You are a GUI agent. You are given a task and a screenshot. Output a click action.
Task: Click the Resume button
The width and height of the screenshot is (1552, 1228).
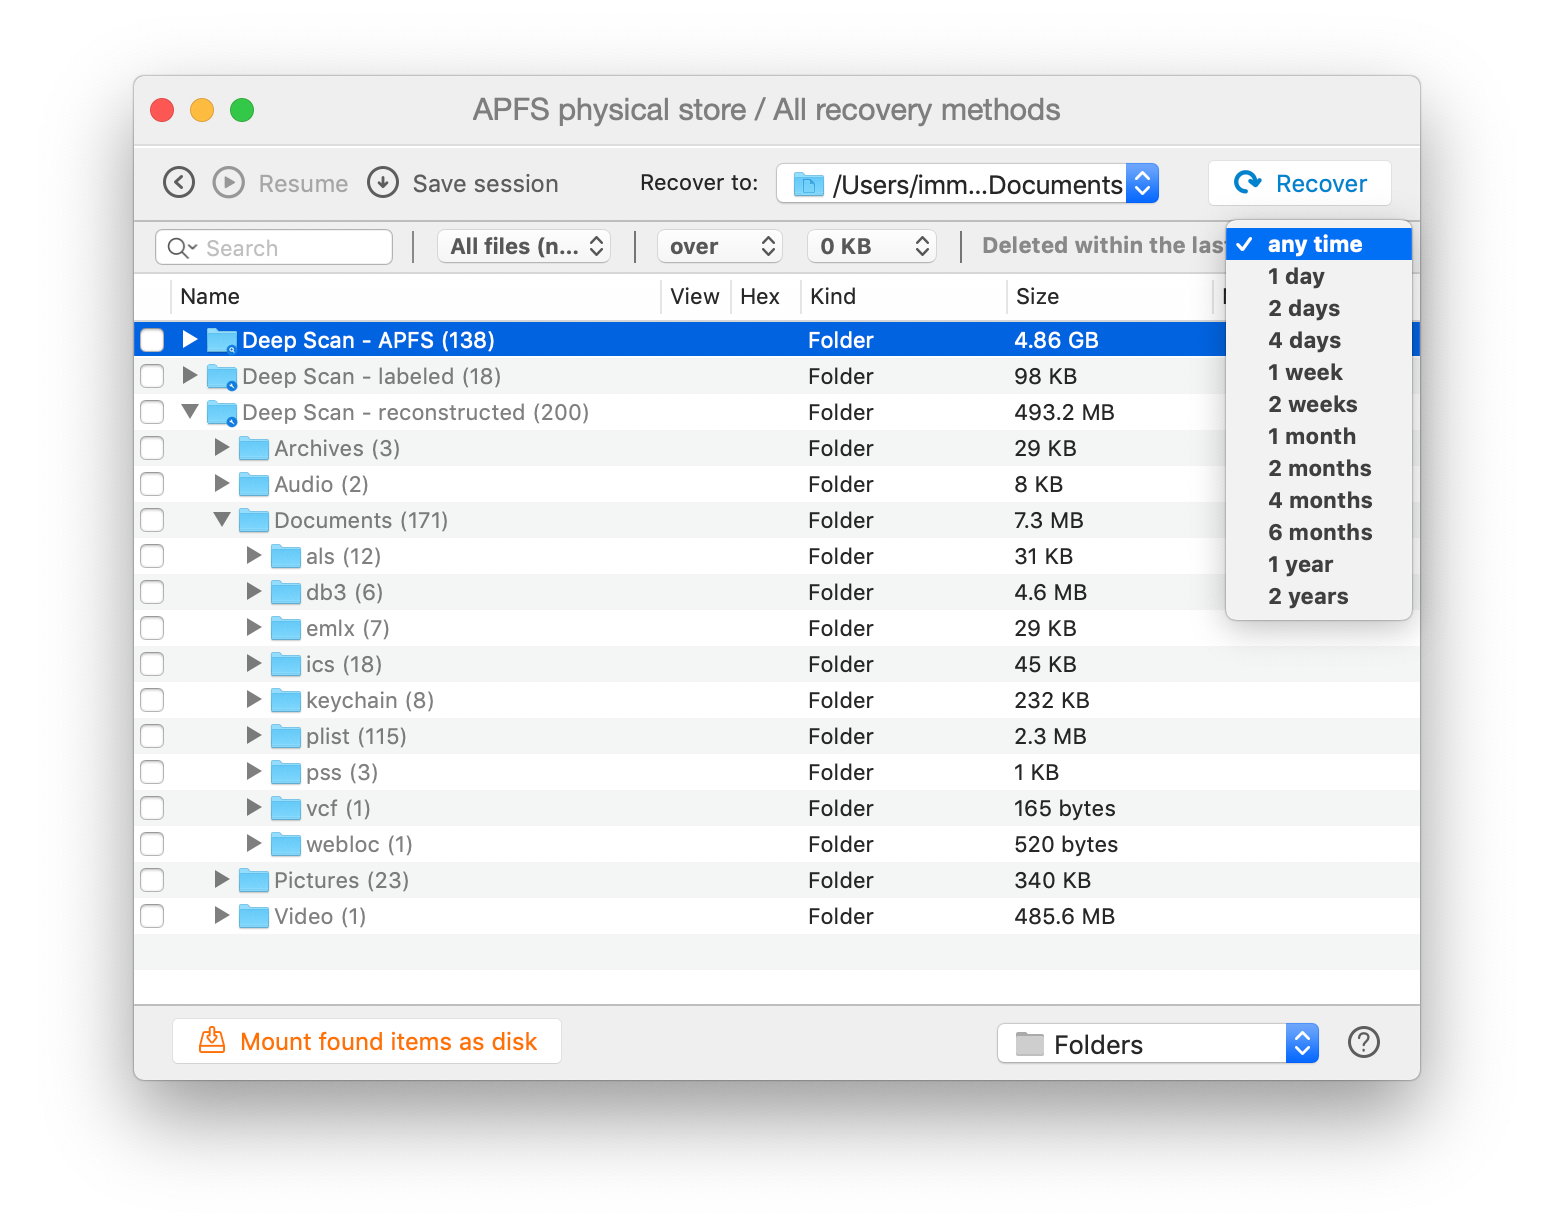point(302,183)
